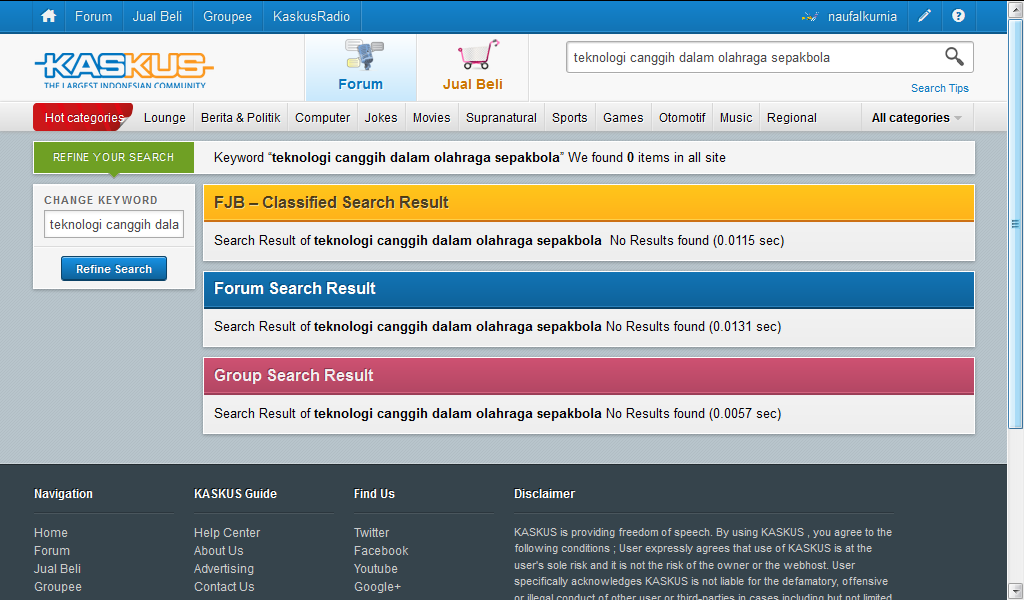Open Home in footer Navigation
This screenshot has width=1024, height=600.
pos(51,533)
